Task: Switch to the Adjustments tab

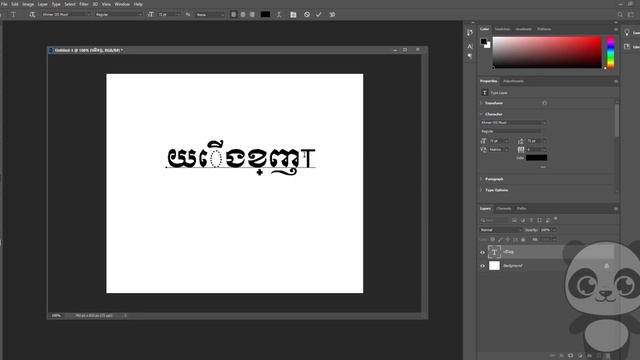Action: (x=513, y=81)
